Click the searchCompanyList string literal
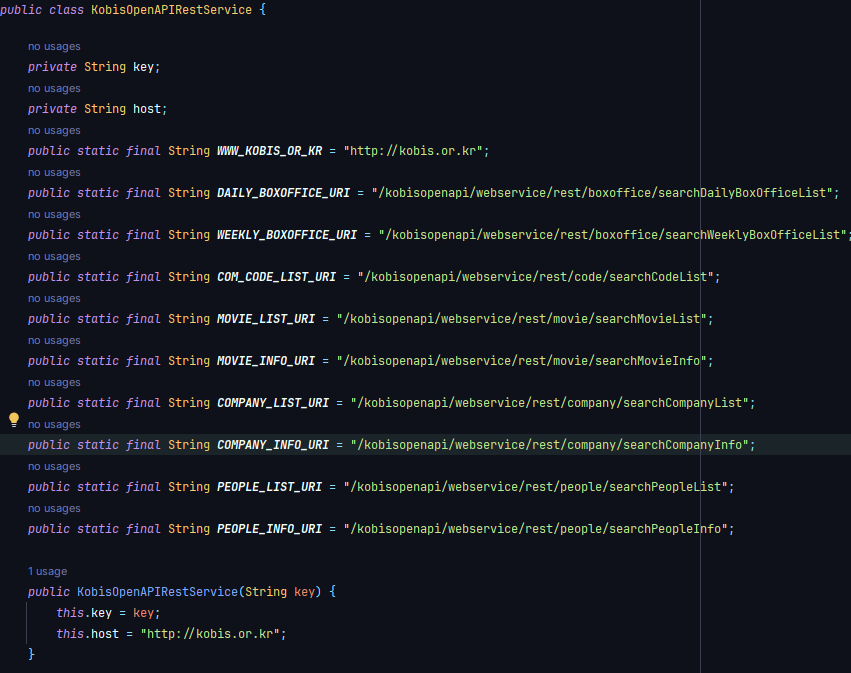Image resolution: width=851 pixels, height=673 pixels. tap(550, 403)
